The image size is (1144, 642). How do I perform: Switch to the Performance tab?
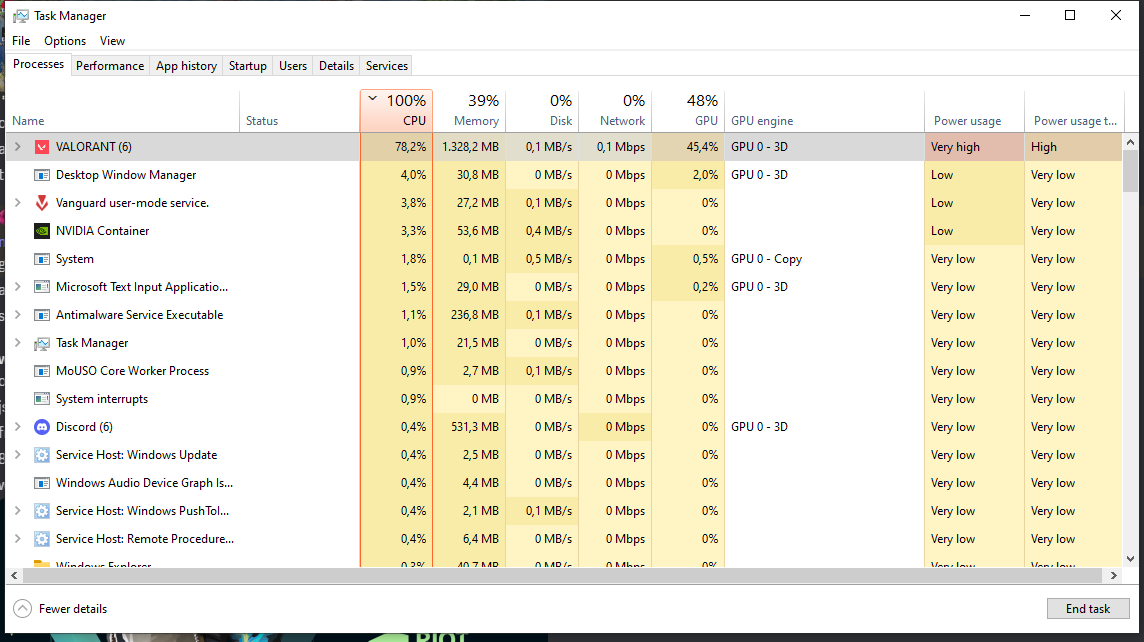(110, 66)
